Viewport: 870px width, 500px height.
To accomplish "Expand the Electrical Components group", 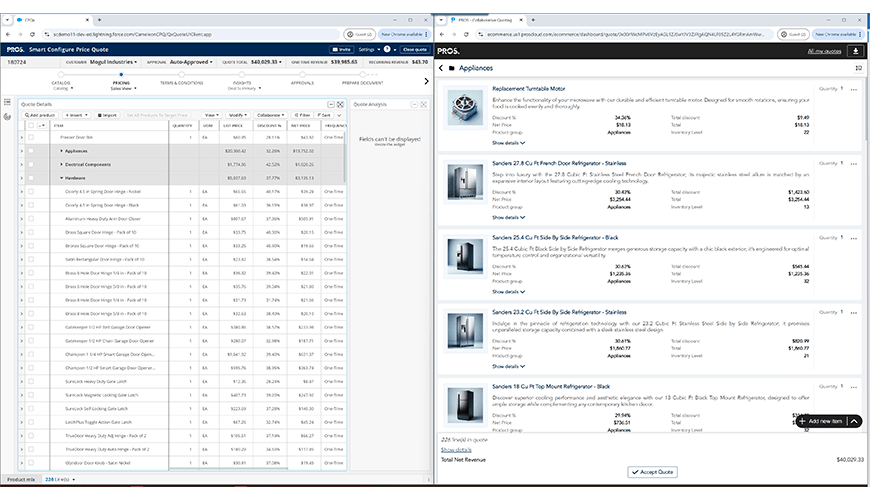I will (x=62, y=164).
